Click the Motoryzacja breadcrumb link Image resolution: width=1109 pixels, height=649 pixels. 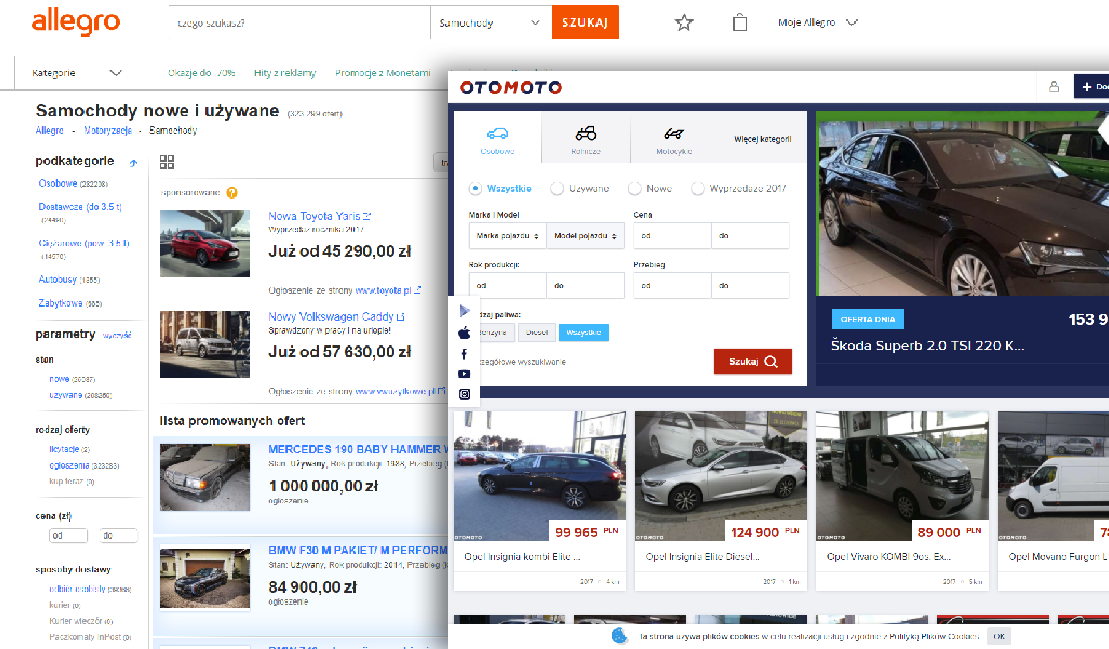click(x=108, y=131)
